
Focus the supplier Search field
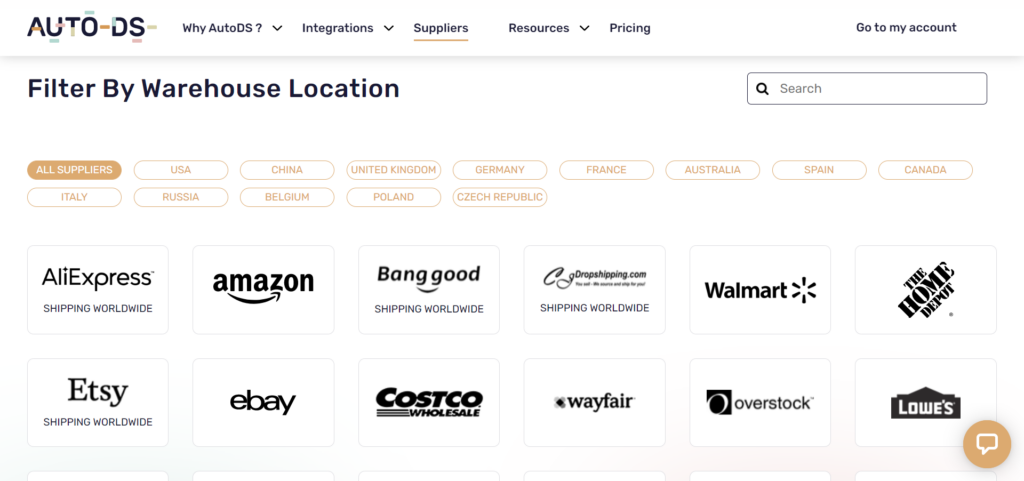tap(867, 89)
